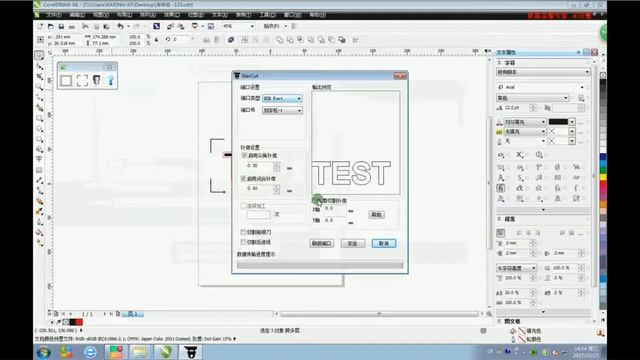Click the Undo arrow icon
The image size is (640, 360).
120,26
